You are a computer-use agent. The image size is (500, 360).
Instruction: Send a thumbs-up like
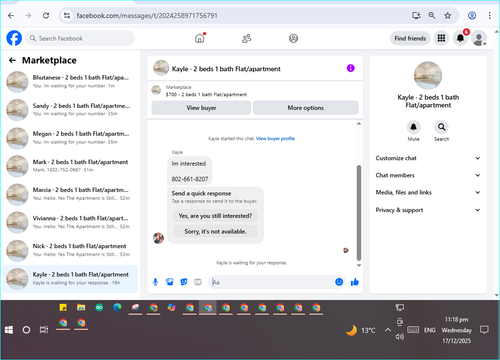click(x=355, y=282)
